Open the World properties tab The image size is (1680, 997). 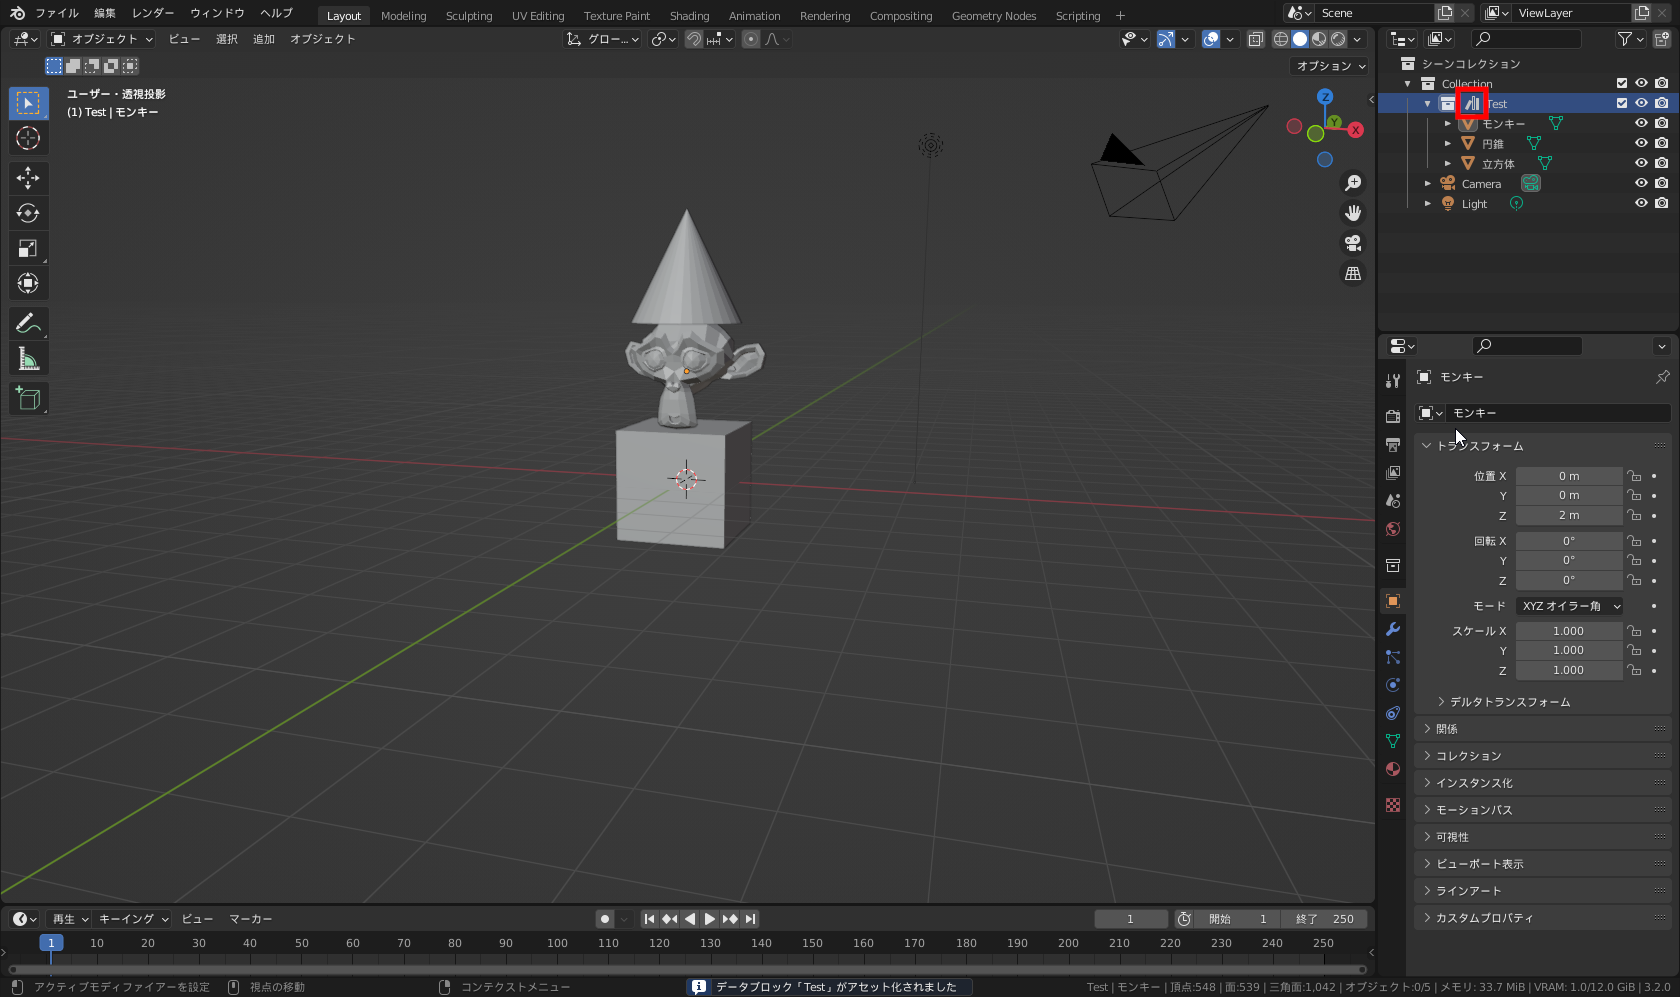[1393, 528]
